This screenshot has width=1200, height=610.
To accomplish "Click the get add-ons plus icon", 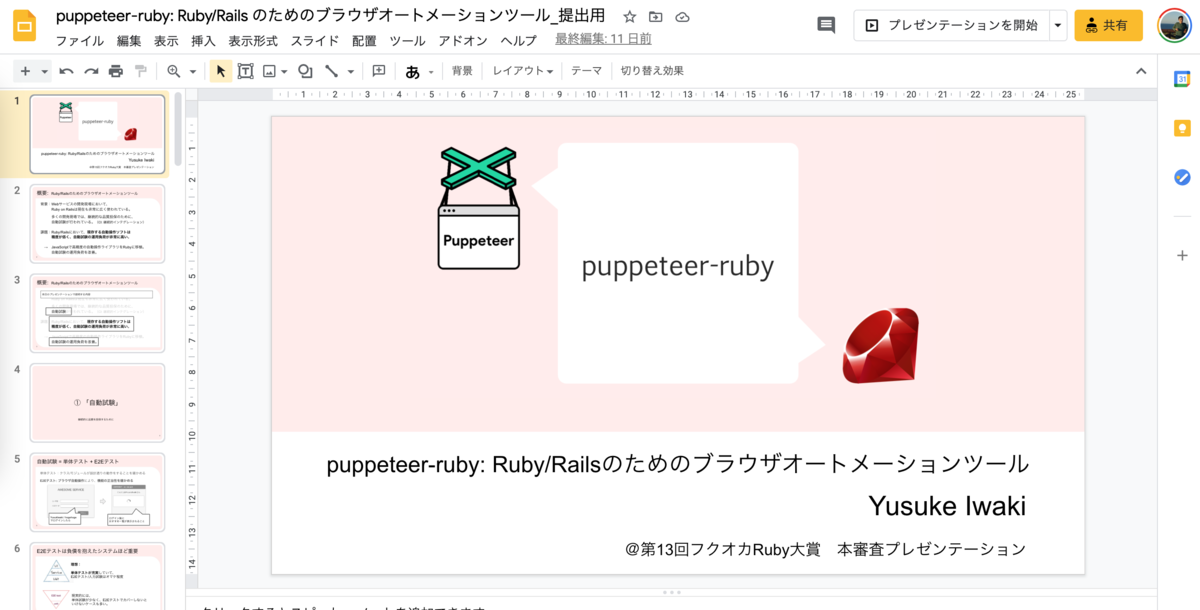I will click(1182, 255).
